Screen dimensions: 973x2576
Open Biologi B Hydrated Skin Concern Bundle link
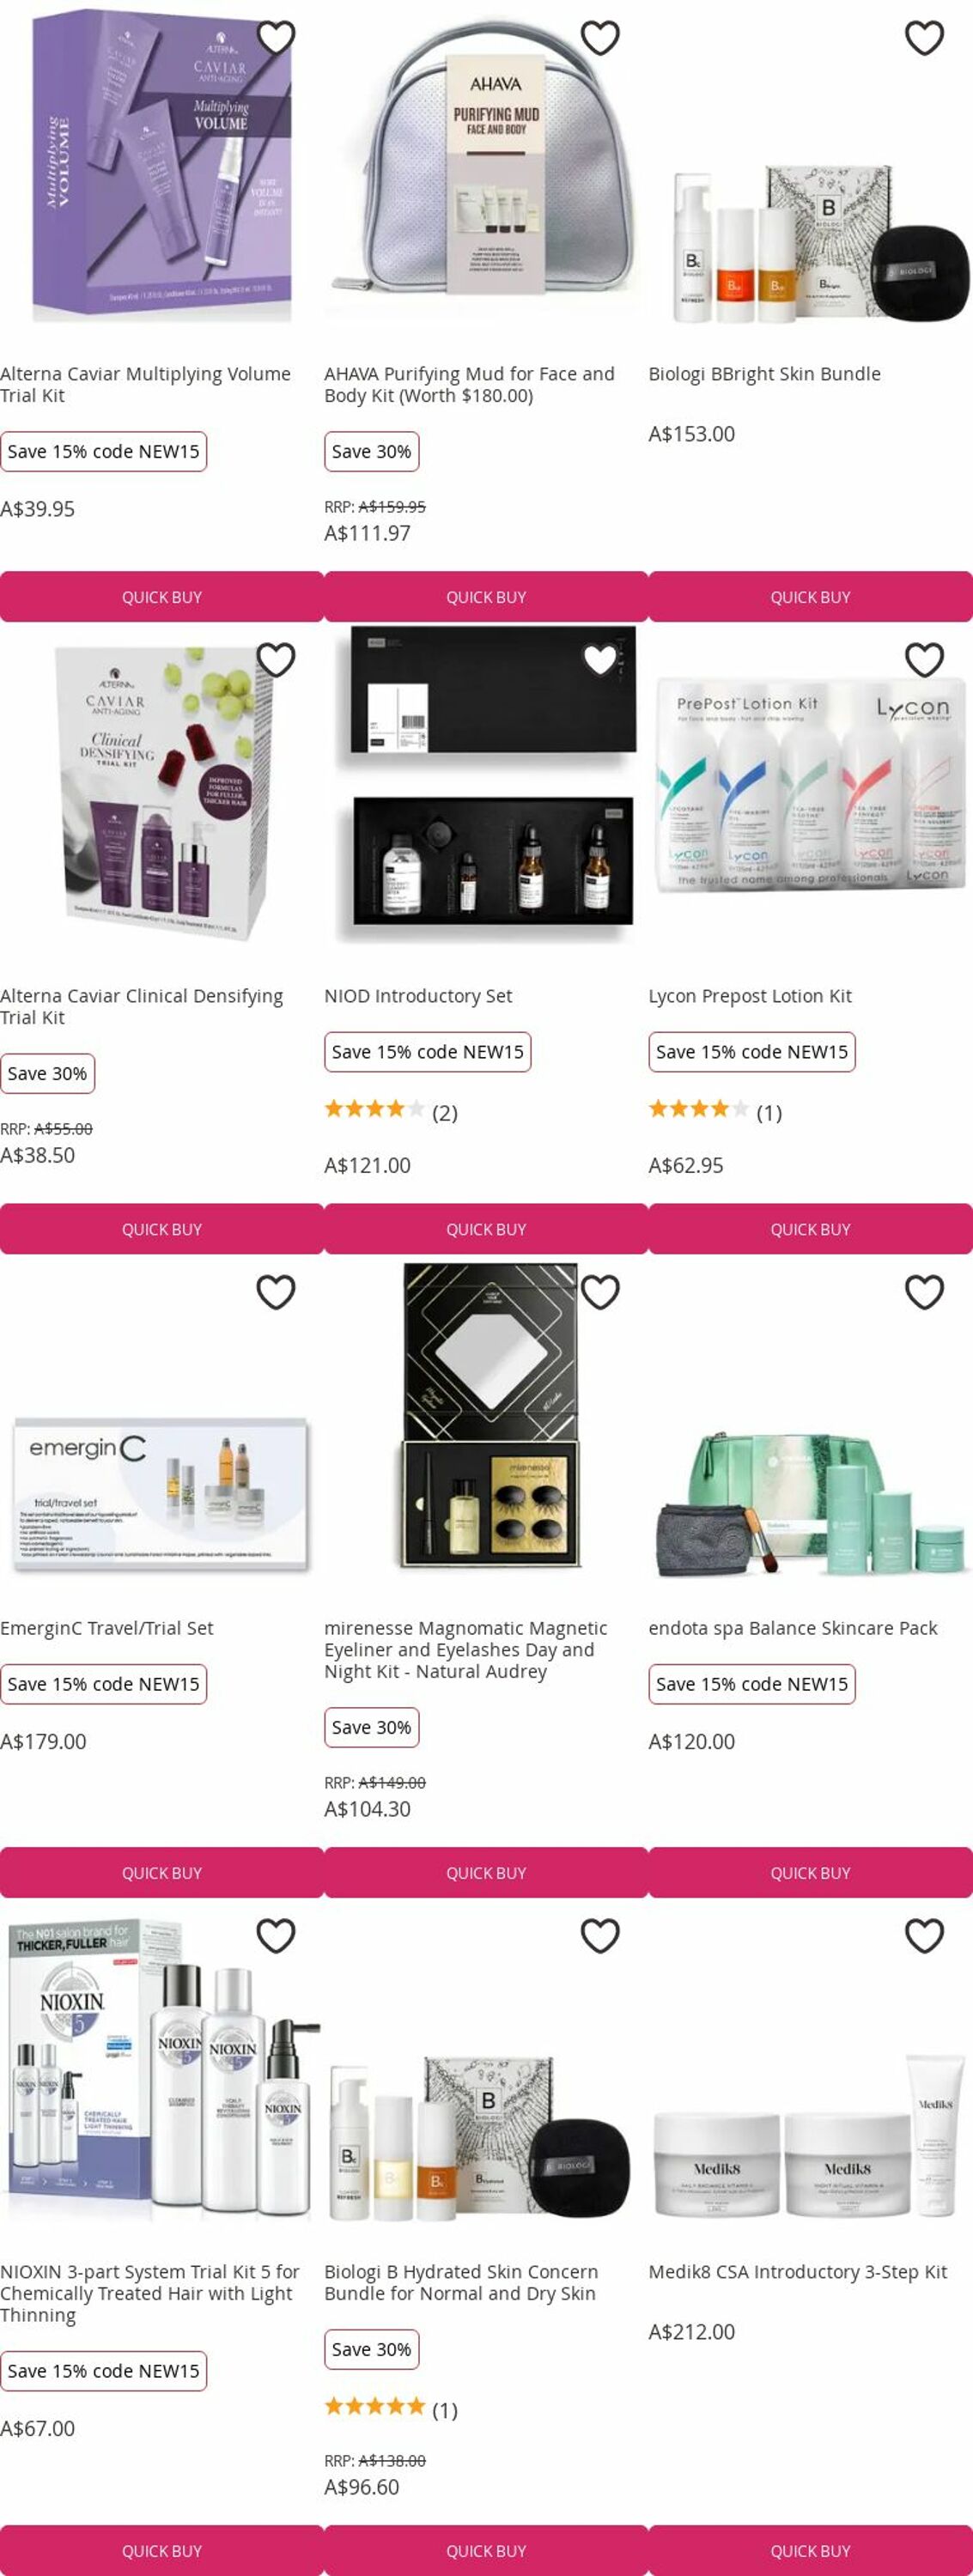click(461, 2283)
